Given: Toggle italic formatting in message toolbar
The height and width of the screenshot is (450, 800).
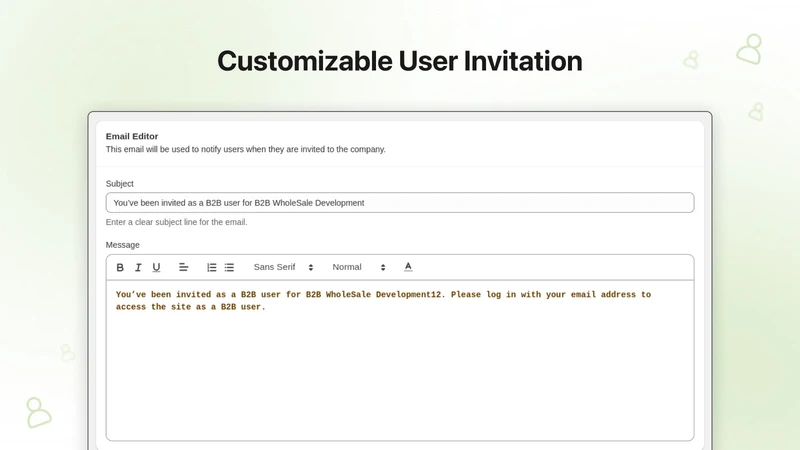Looking at the screenshot, I should pos(138,267).
